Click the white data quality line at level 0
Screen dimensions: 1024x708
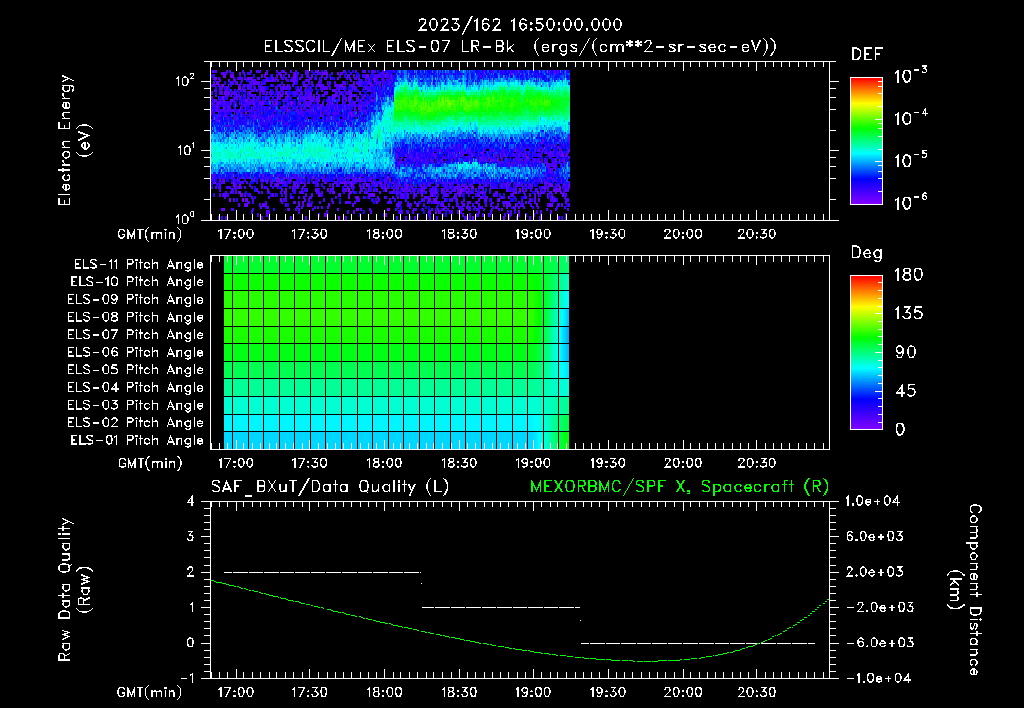[x=697, y=643]
